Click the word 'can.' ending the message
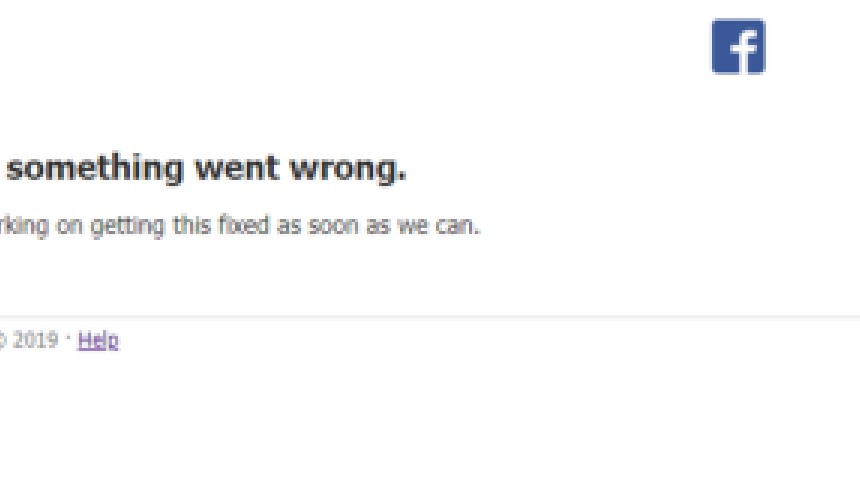 tap(458, 226)
